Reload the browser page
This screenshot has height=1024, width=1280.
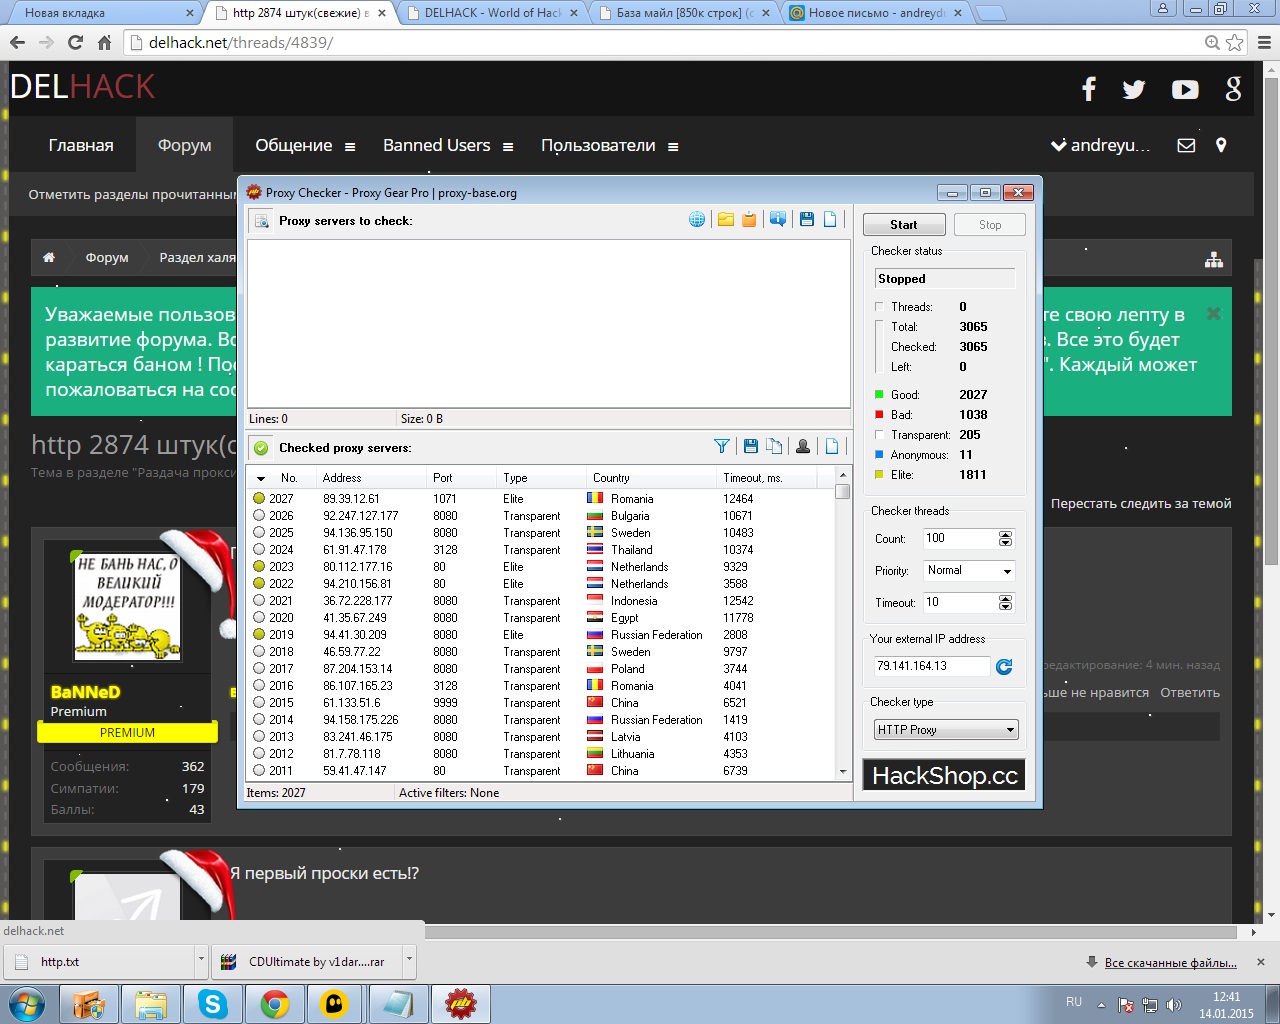coord(75,42)
